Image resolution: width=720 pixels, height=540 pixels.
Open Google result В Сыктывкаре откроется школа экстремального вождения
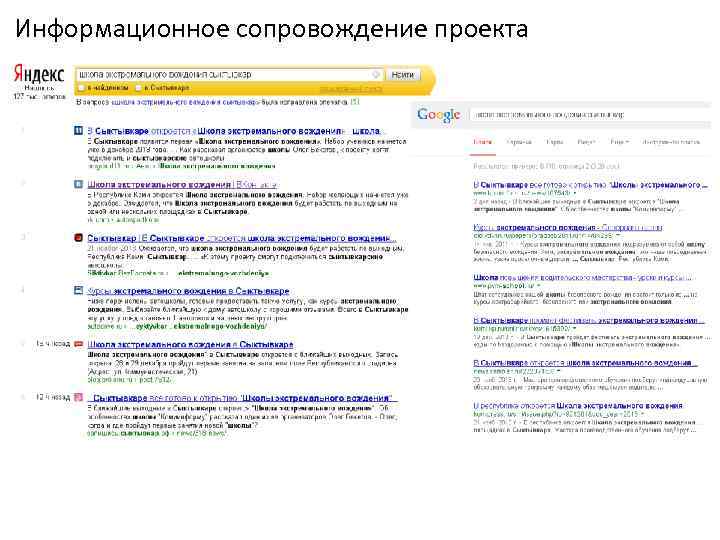[x=585, y=362]
